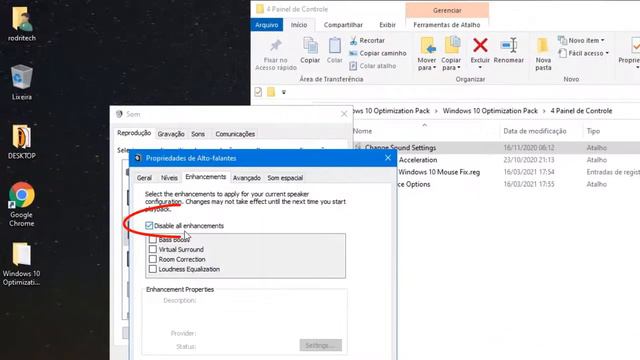
Task: Open the Geral tab in speaker properties
Action: [x=144, y=178]
